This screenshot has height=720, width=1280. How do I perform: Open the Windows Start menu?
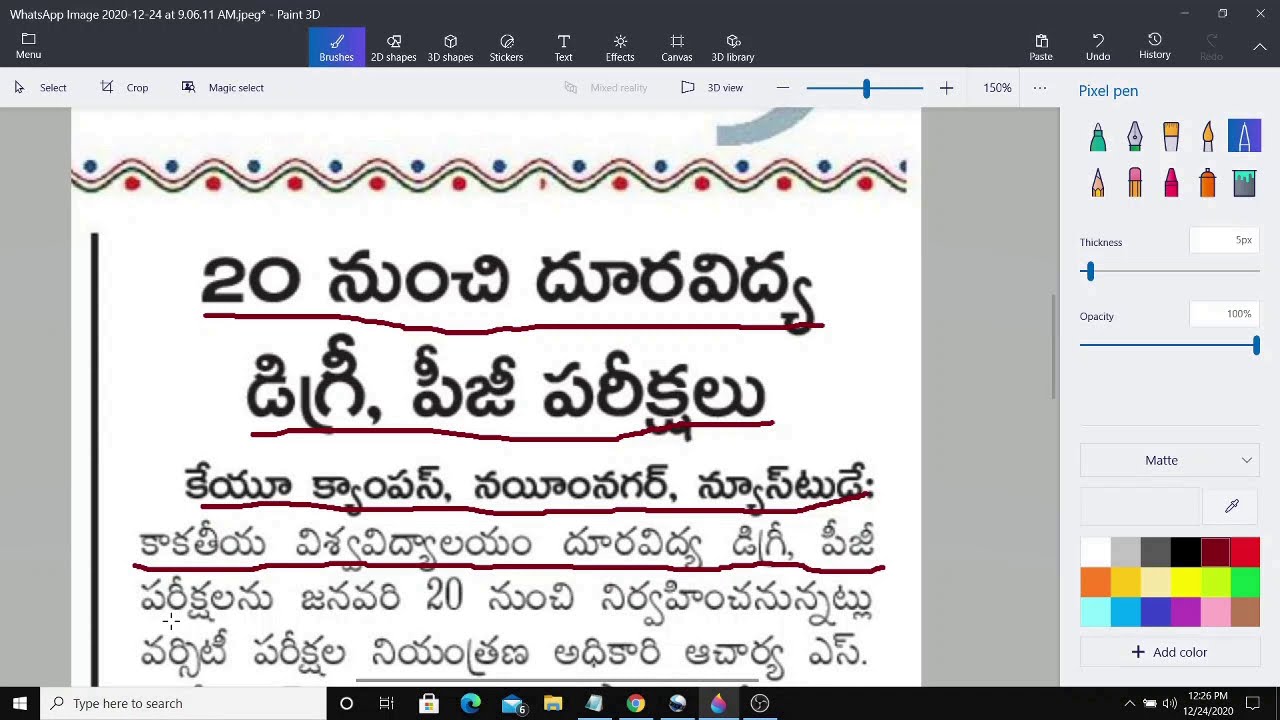click(x=20, y=704)
